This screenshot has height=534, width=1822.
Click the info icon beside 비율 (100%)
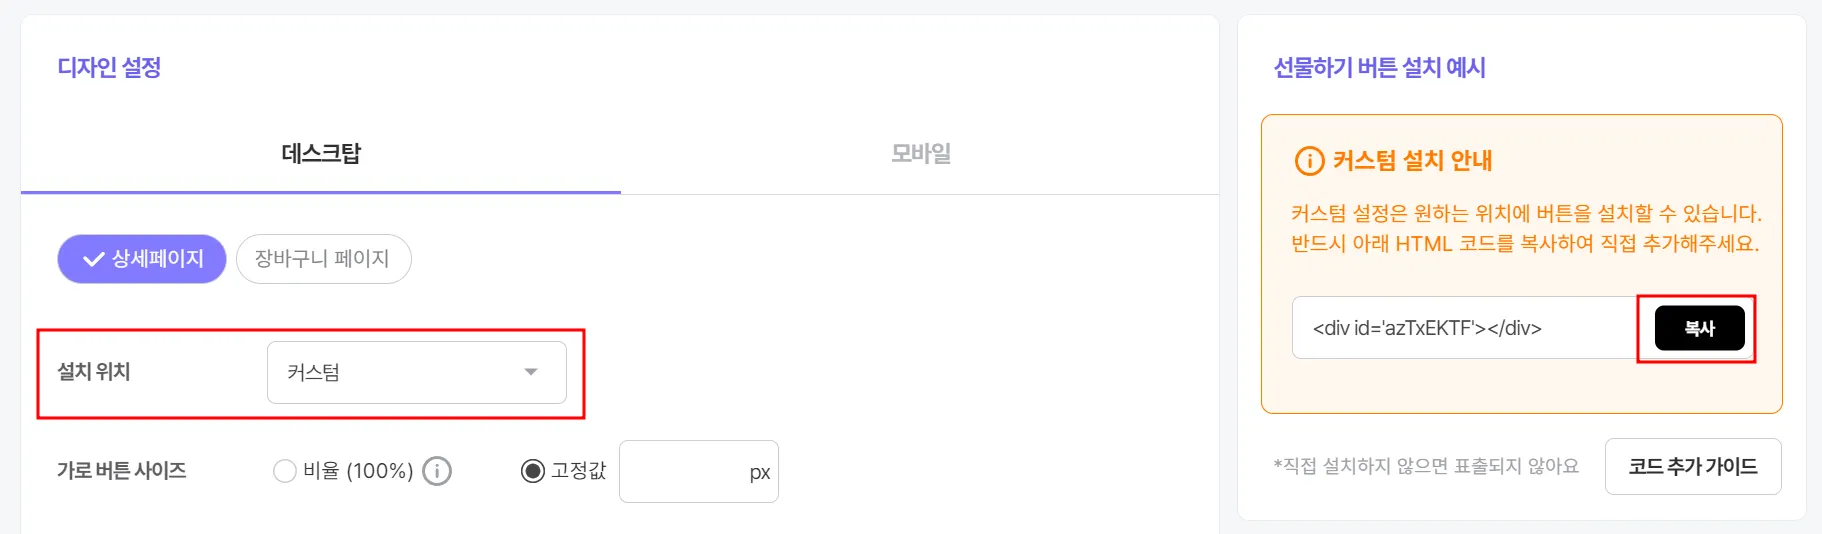pos(437,471)
